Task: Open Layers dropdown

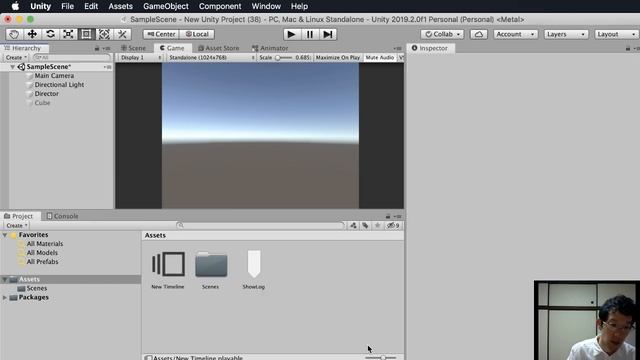Action: click(x=566, y=34)
